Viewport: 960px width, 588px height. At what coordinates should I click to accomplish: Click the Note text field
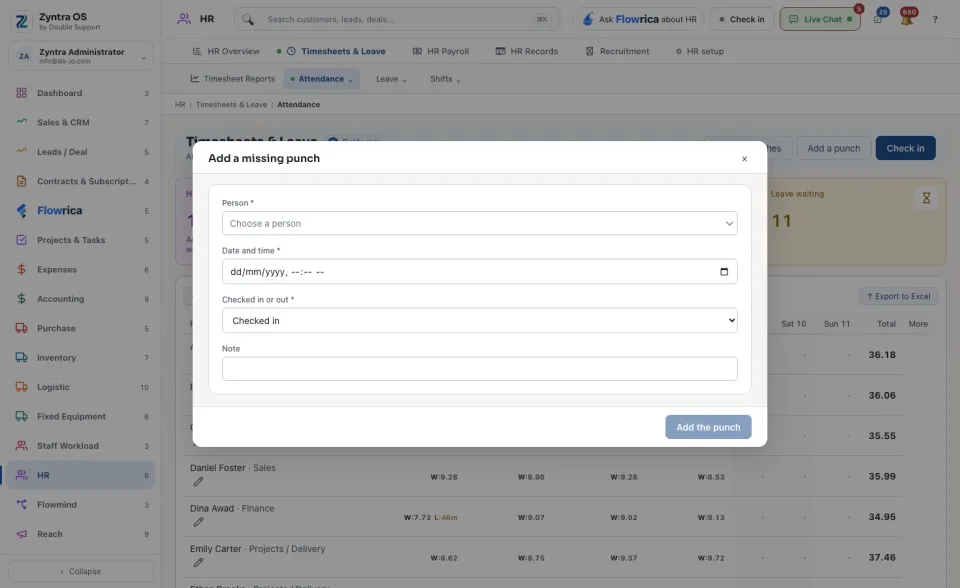(x=479, y=369)
